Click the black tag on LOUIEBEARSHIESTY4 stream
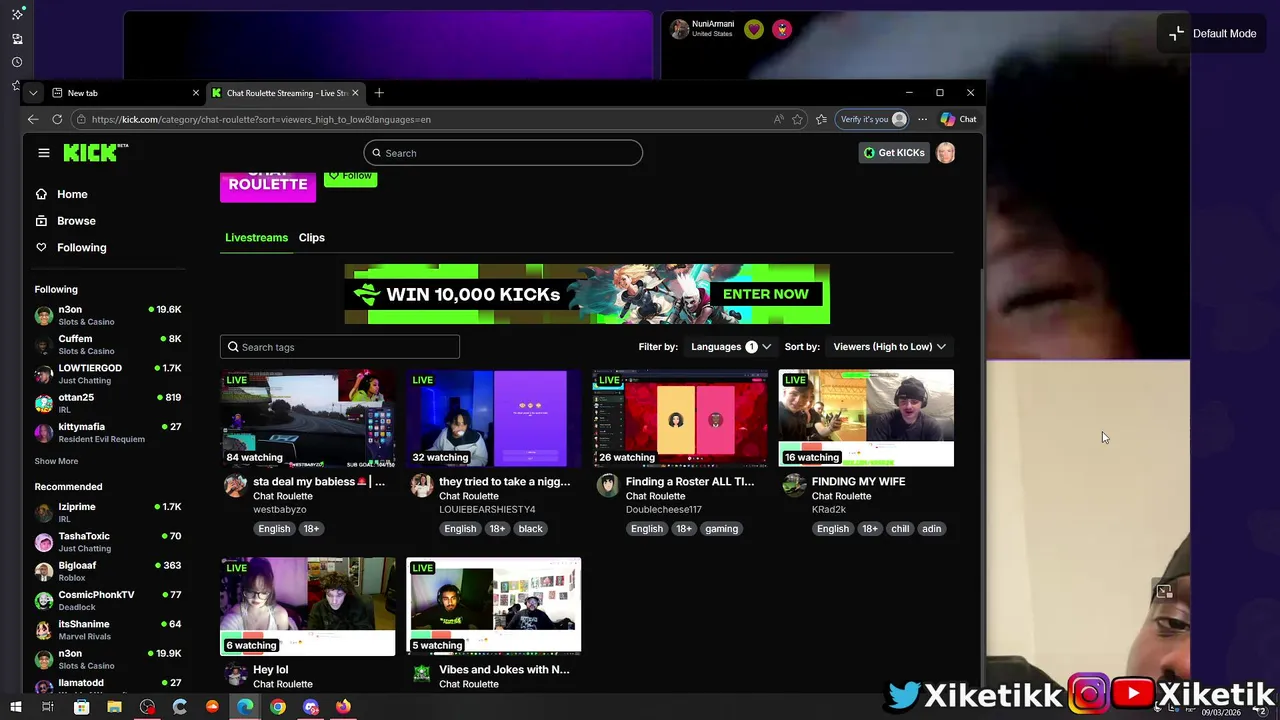 [530, 529]
